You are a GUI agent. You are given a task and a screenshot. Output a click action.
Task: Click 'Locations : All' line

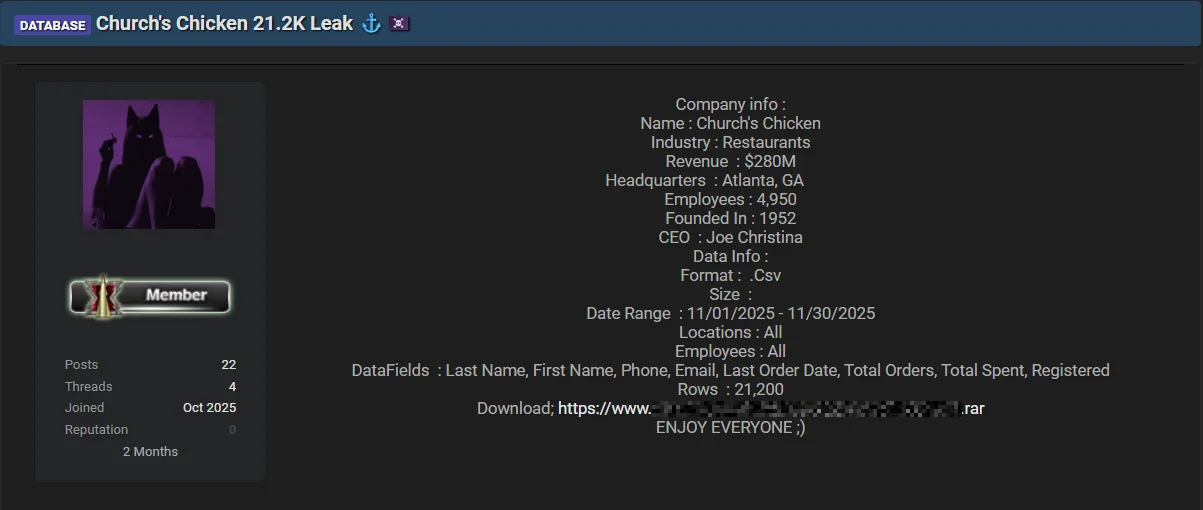tap(731, 332)
